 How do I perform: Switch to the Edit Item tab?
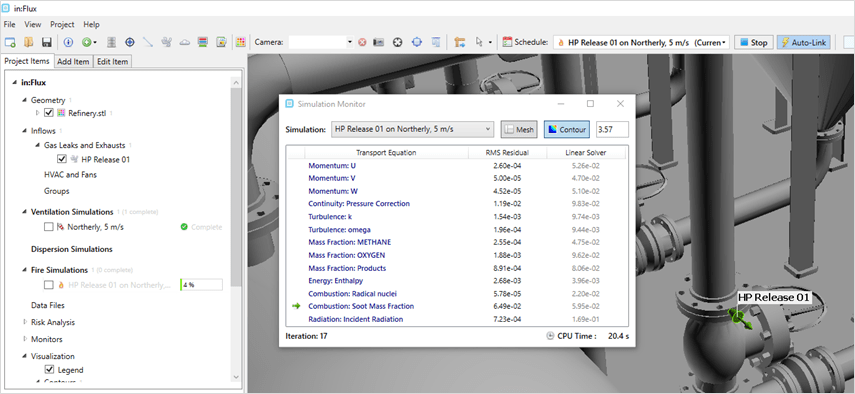click(x=112, y=62)
